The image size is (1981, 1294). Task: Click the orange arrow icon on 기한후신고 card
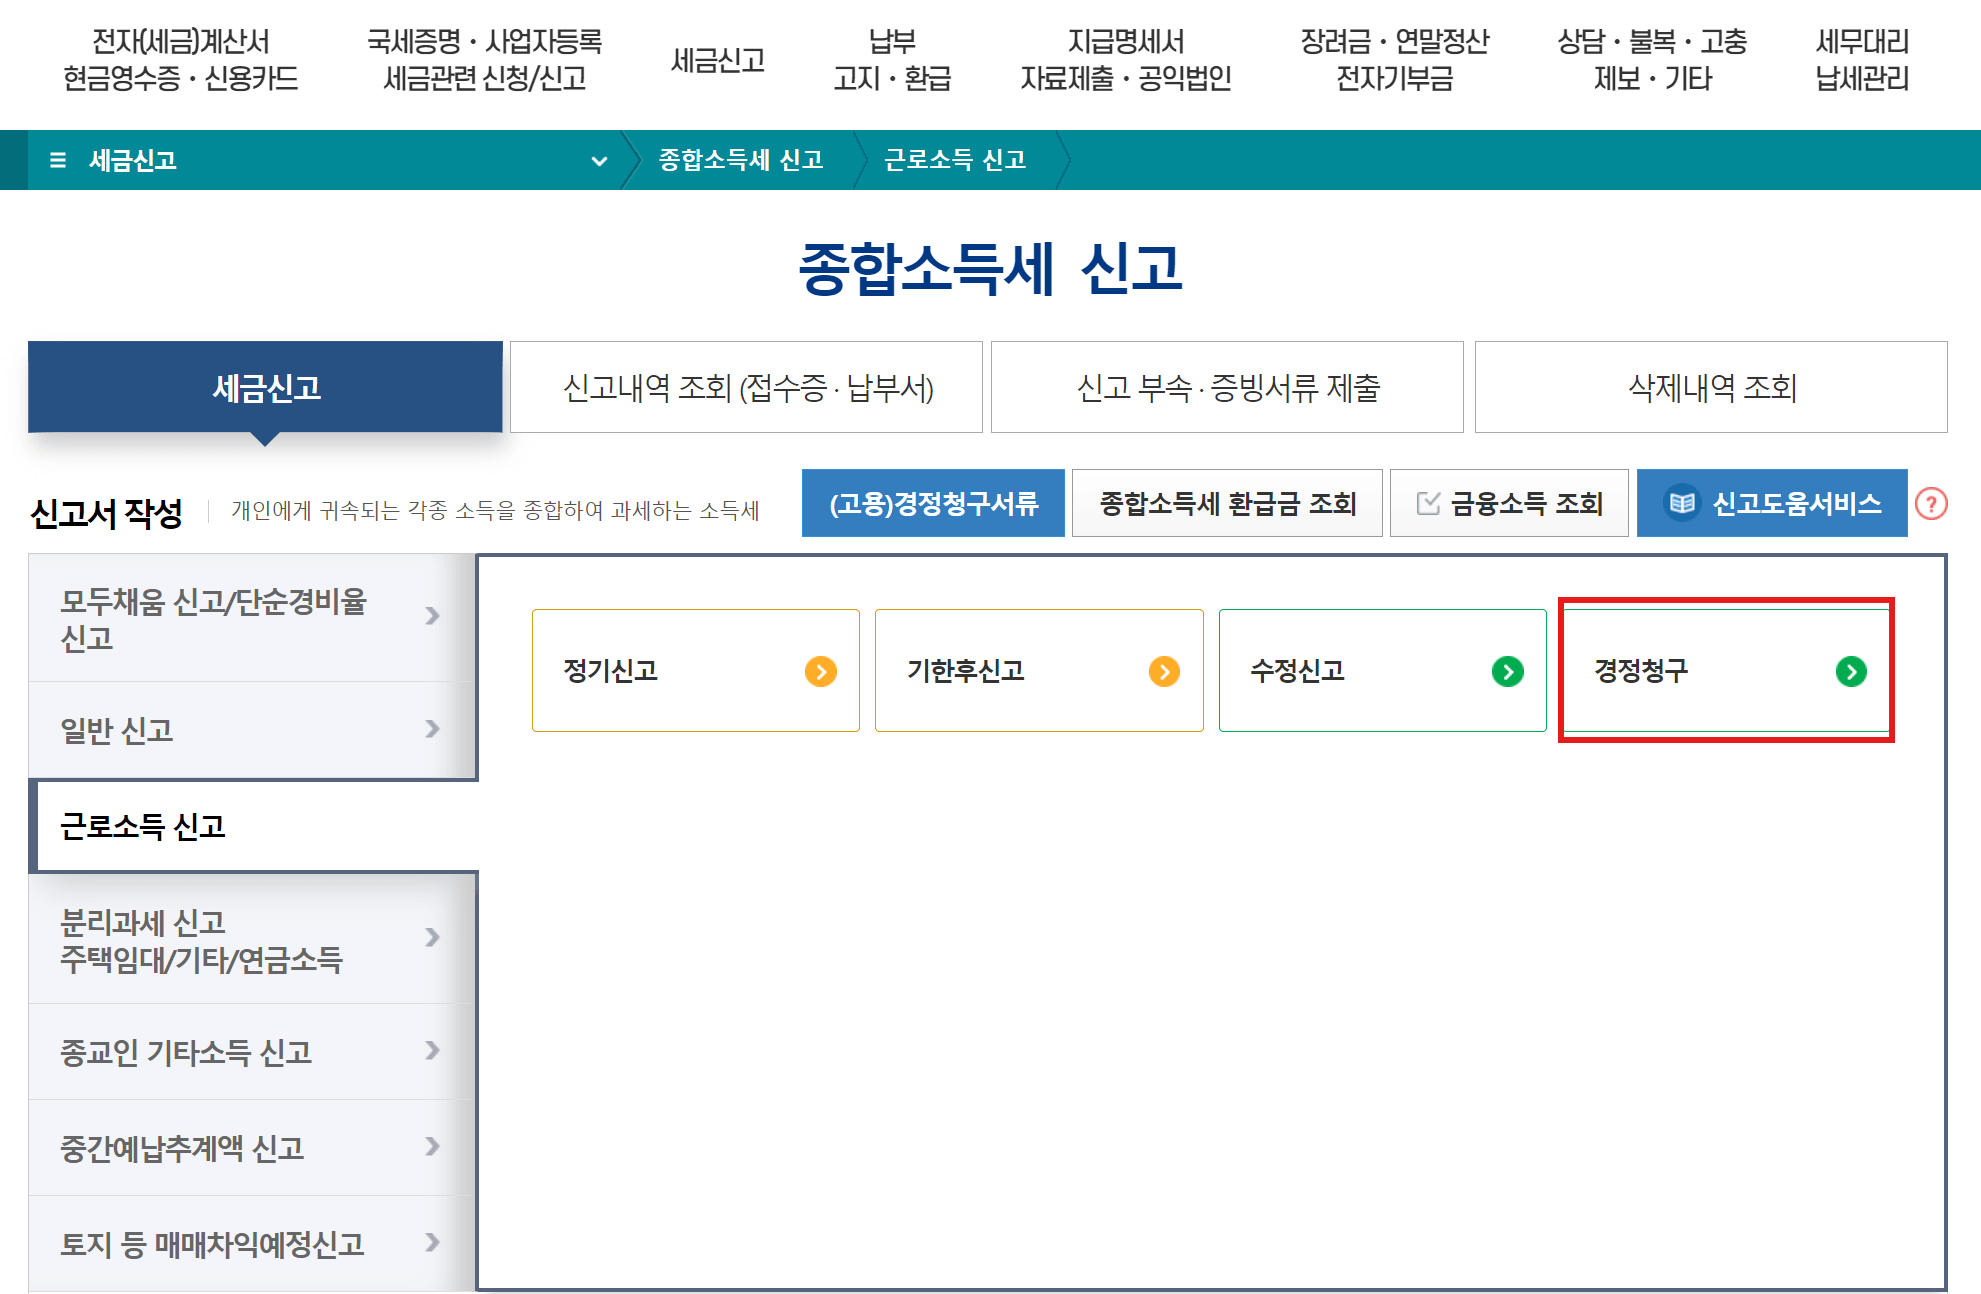coord(1165,671)
